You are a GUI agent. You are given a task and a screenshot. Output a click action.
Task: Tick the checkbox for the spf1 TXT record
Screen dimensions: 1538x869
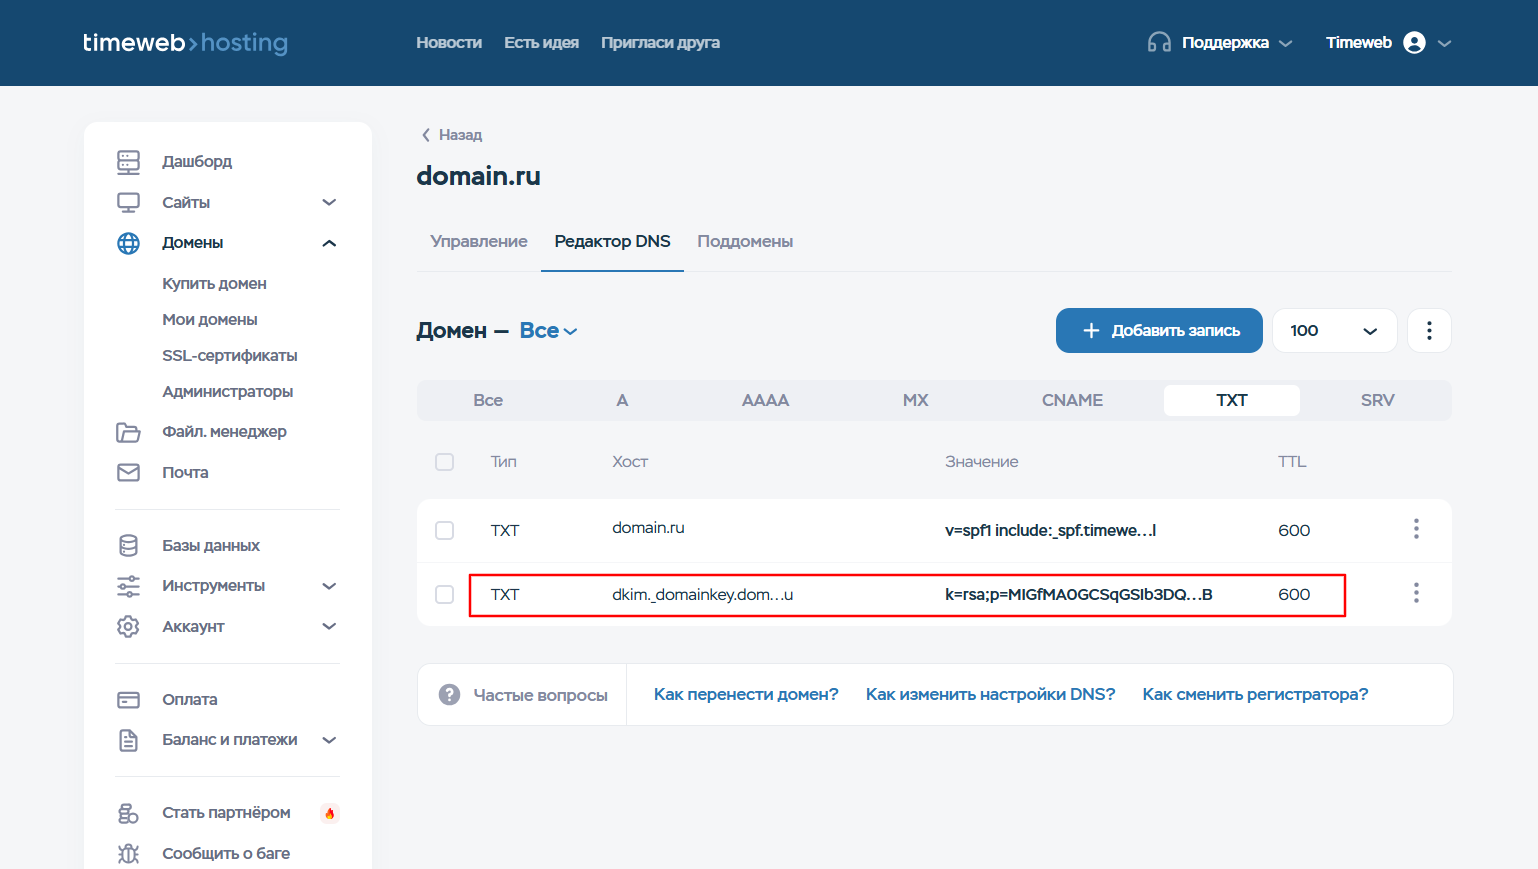point(445,531)
